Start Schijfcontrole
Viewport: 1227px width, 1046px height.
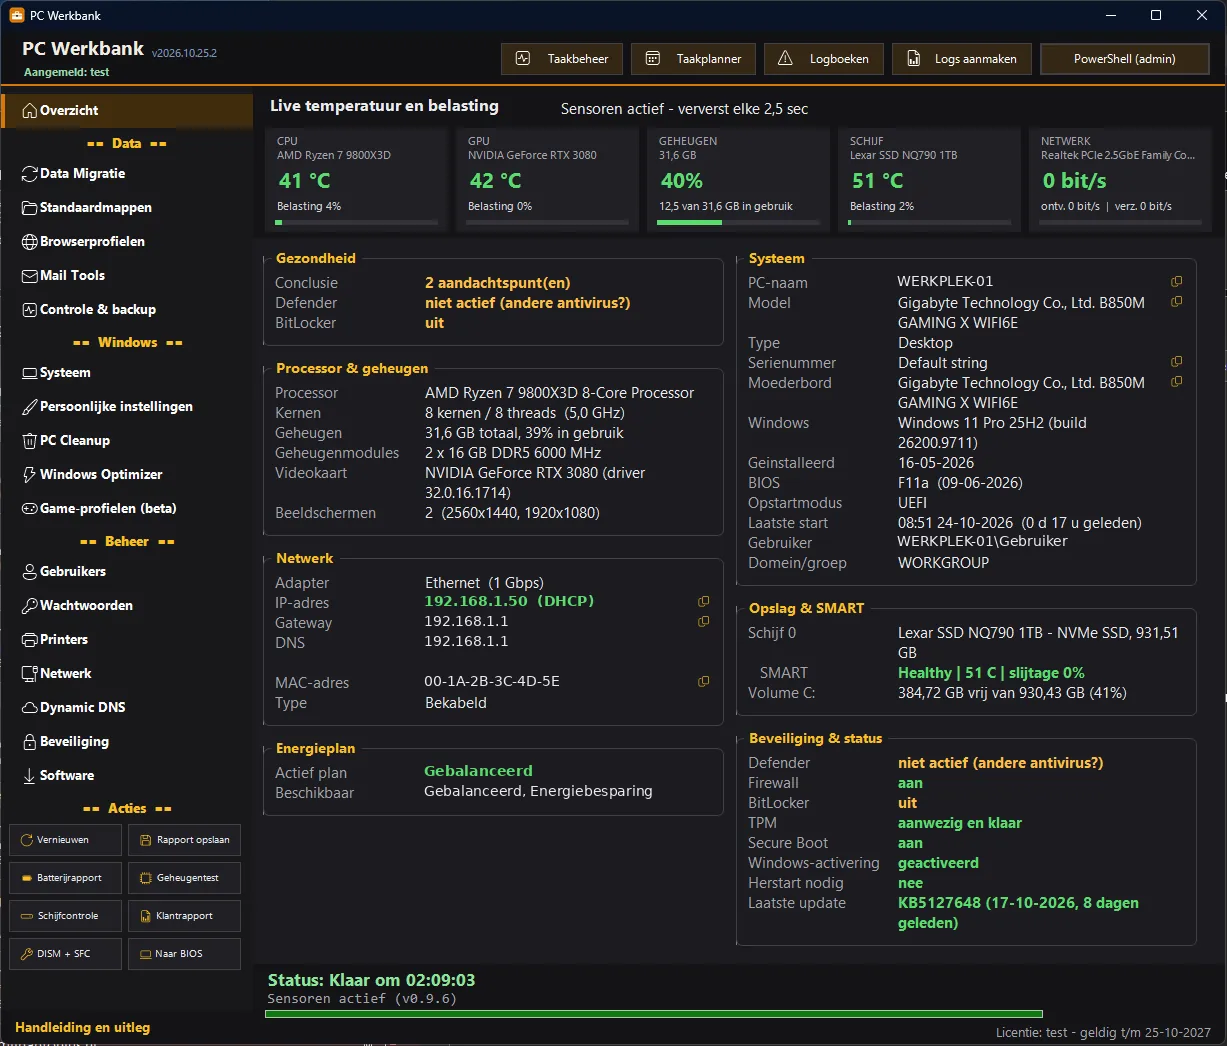65,916
